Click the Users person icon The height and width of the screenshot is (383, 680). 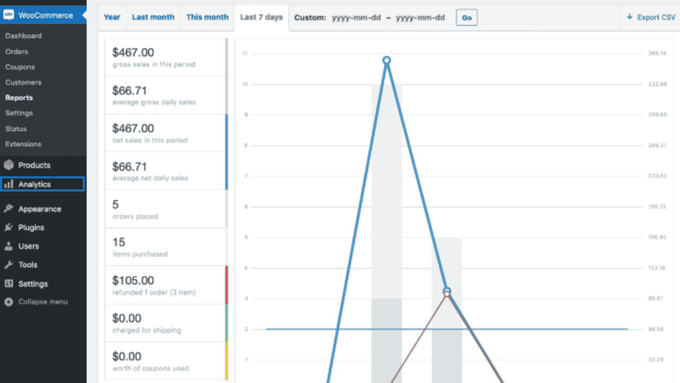(x=9, y=246)
